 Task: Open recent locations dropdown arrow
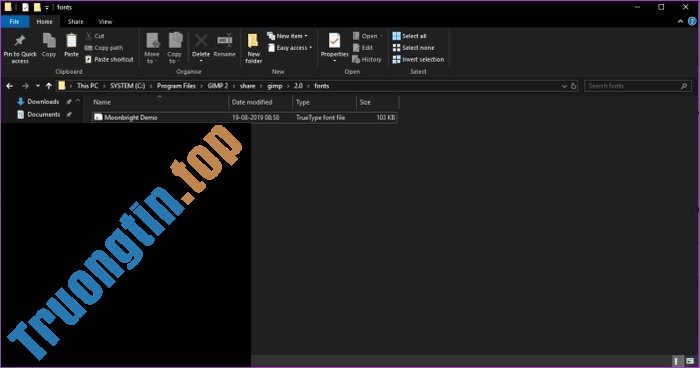(x=38, y=86)
